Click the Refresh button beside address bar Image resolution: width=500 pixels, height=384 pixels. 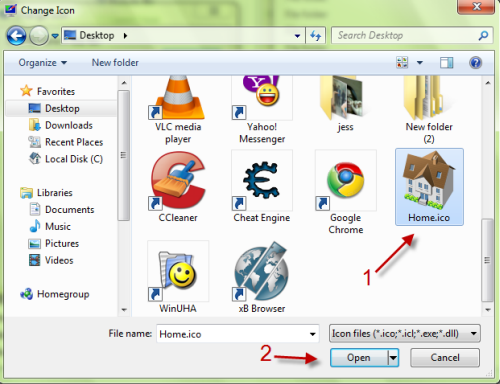click(315, 35)
